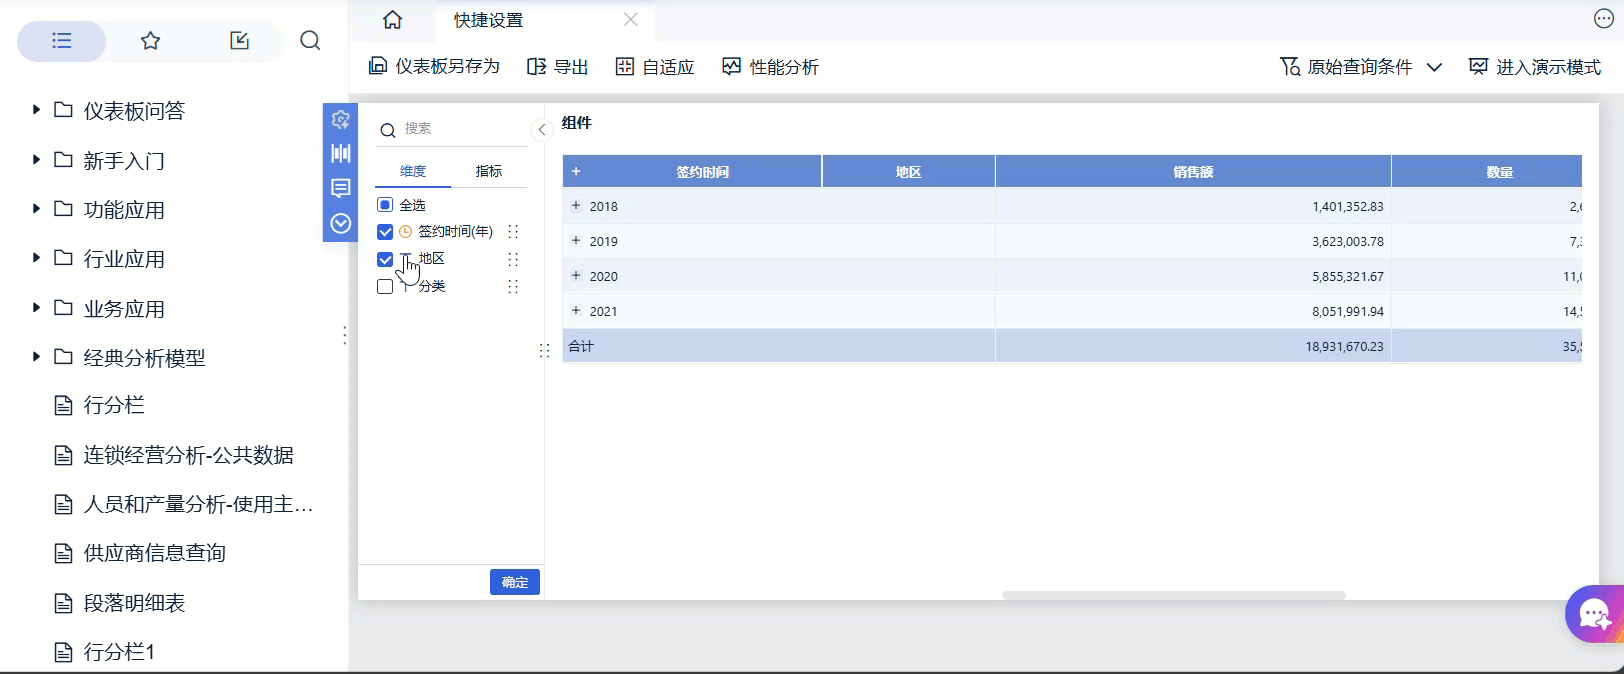This screenshot has height=674, width=1624.
Task: Go to the home tab icon
Action: 393,20
